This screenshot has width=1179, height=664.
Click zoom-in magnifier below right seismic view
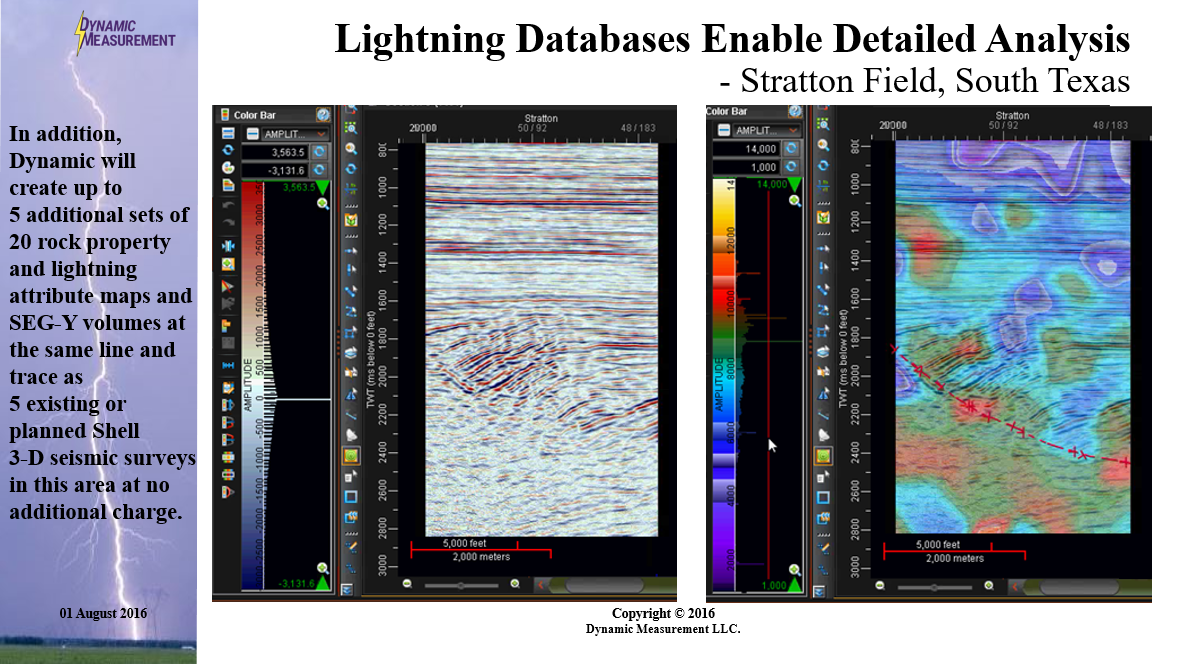coord(989,585)
